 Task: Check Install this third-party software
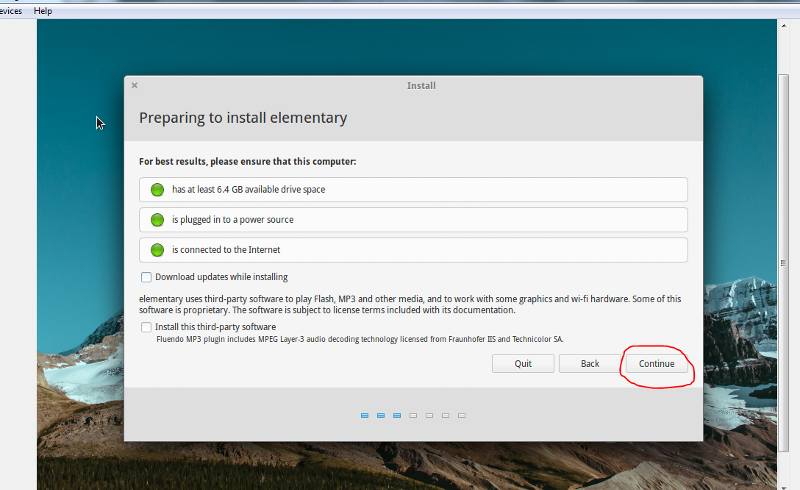click(146, 327)
